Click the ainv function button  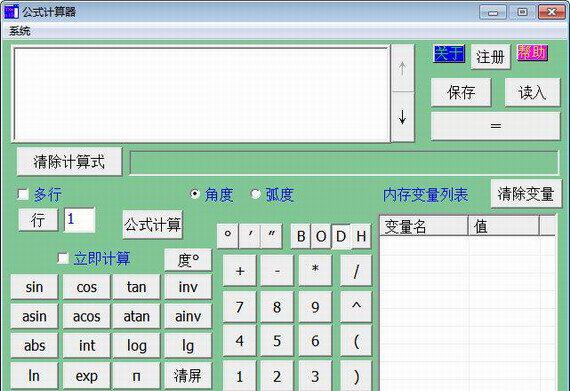(x=188, y=316)
